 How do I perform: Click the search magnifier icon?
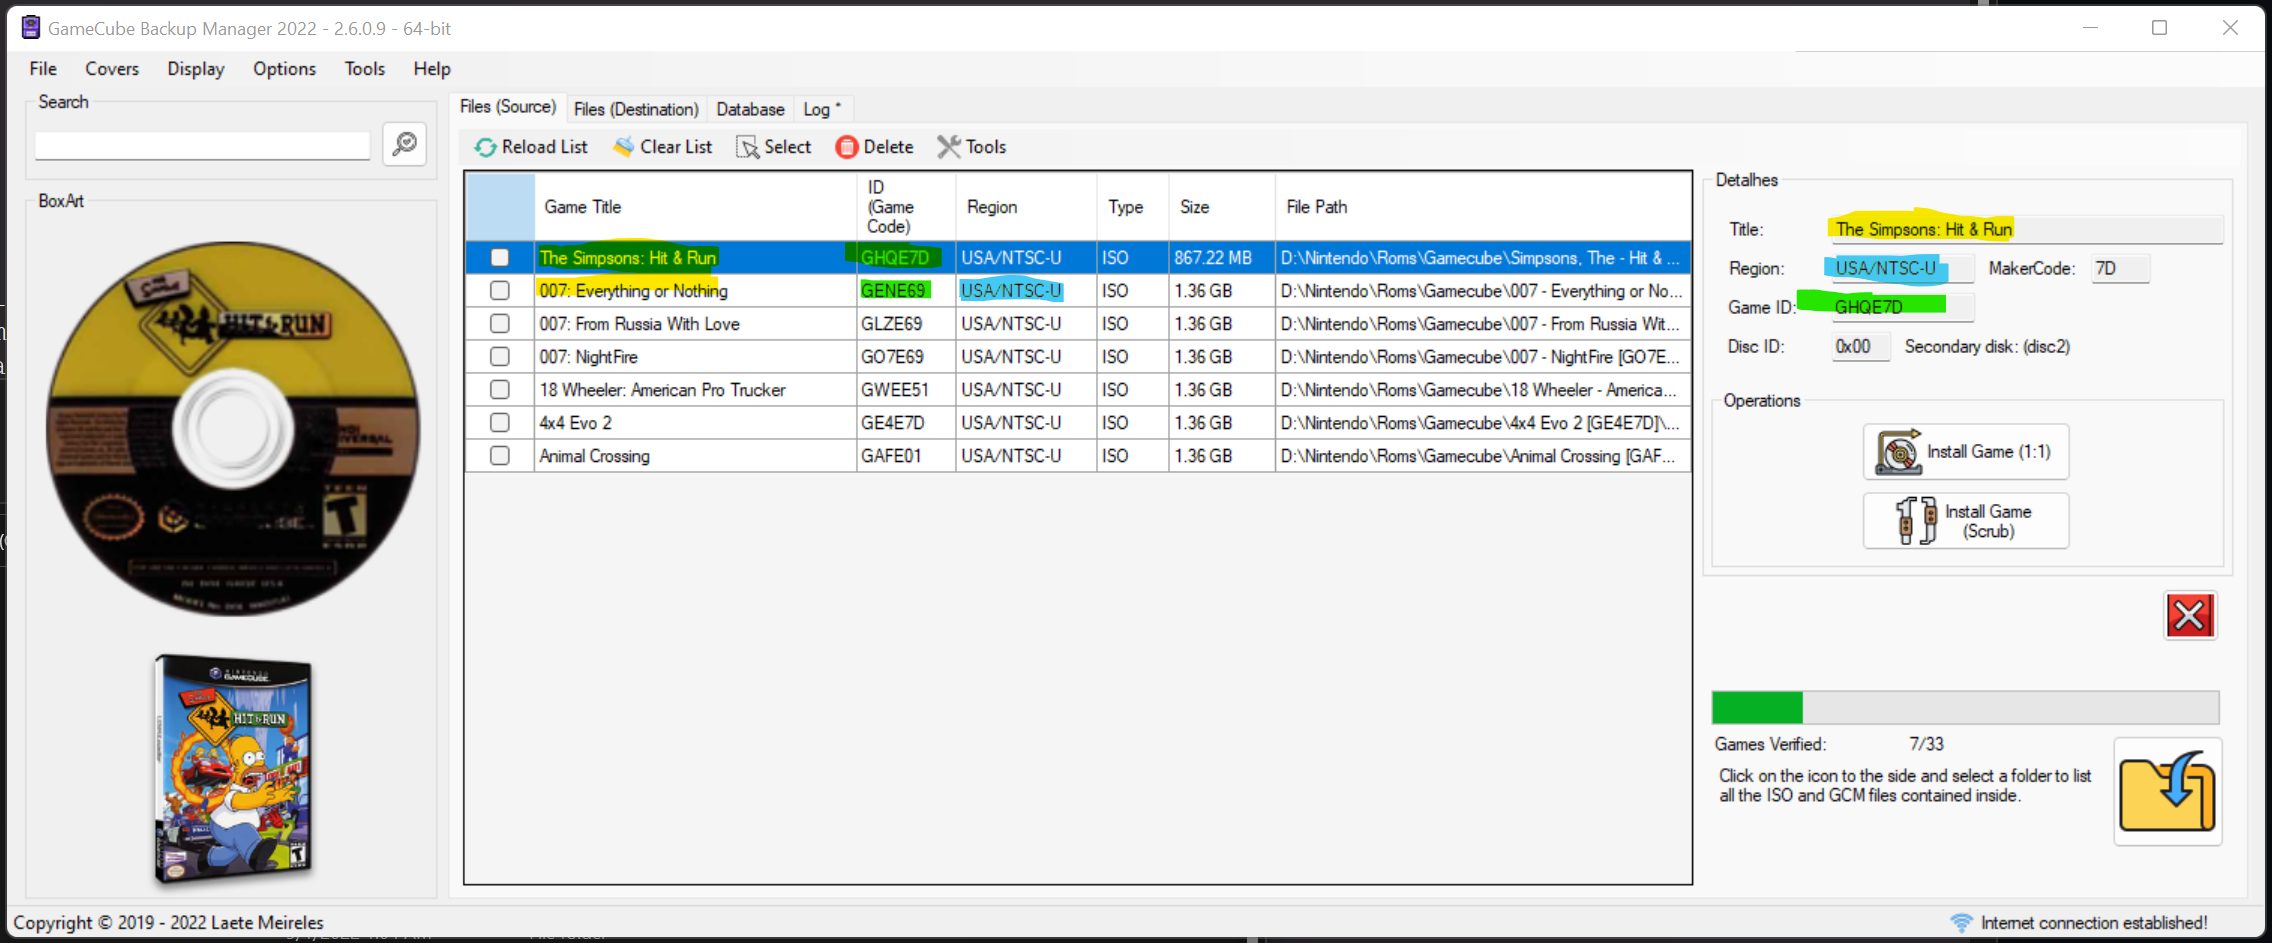[x=404, y=144]
